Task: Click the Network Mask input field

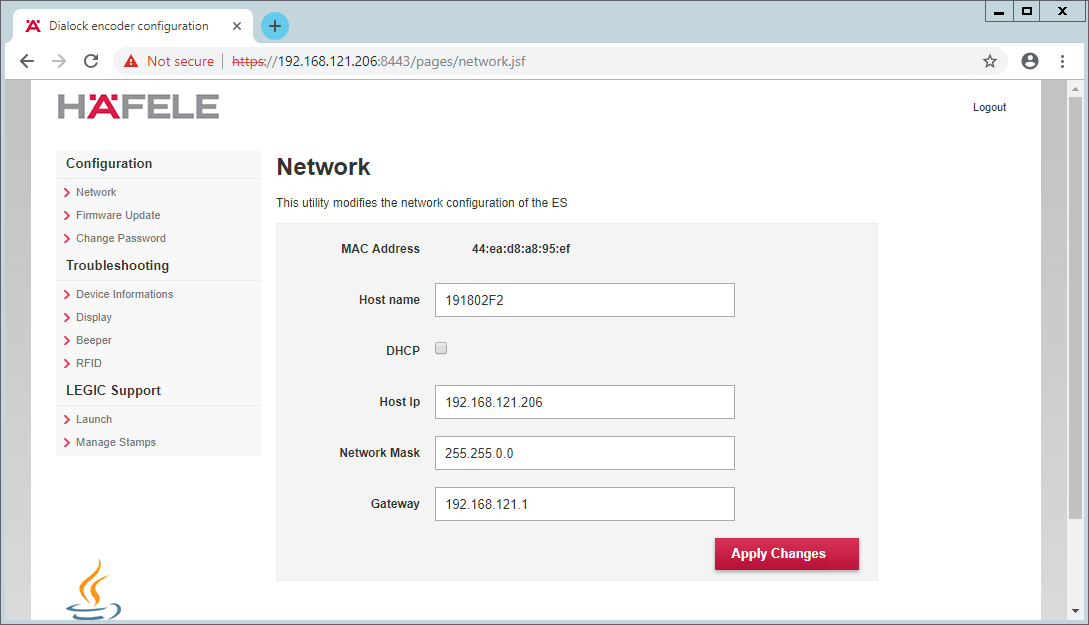Action: click(x=585, y=453)
